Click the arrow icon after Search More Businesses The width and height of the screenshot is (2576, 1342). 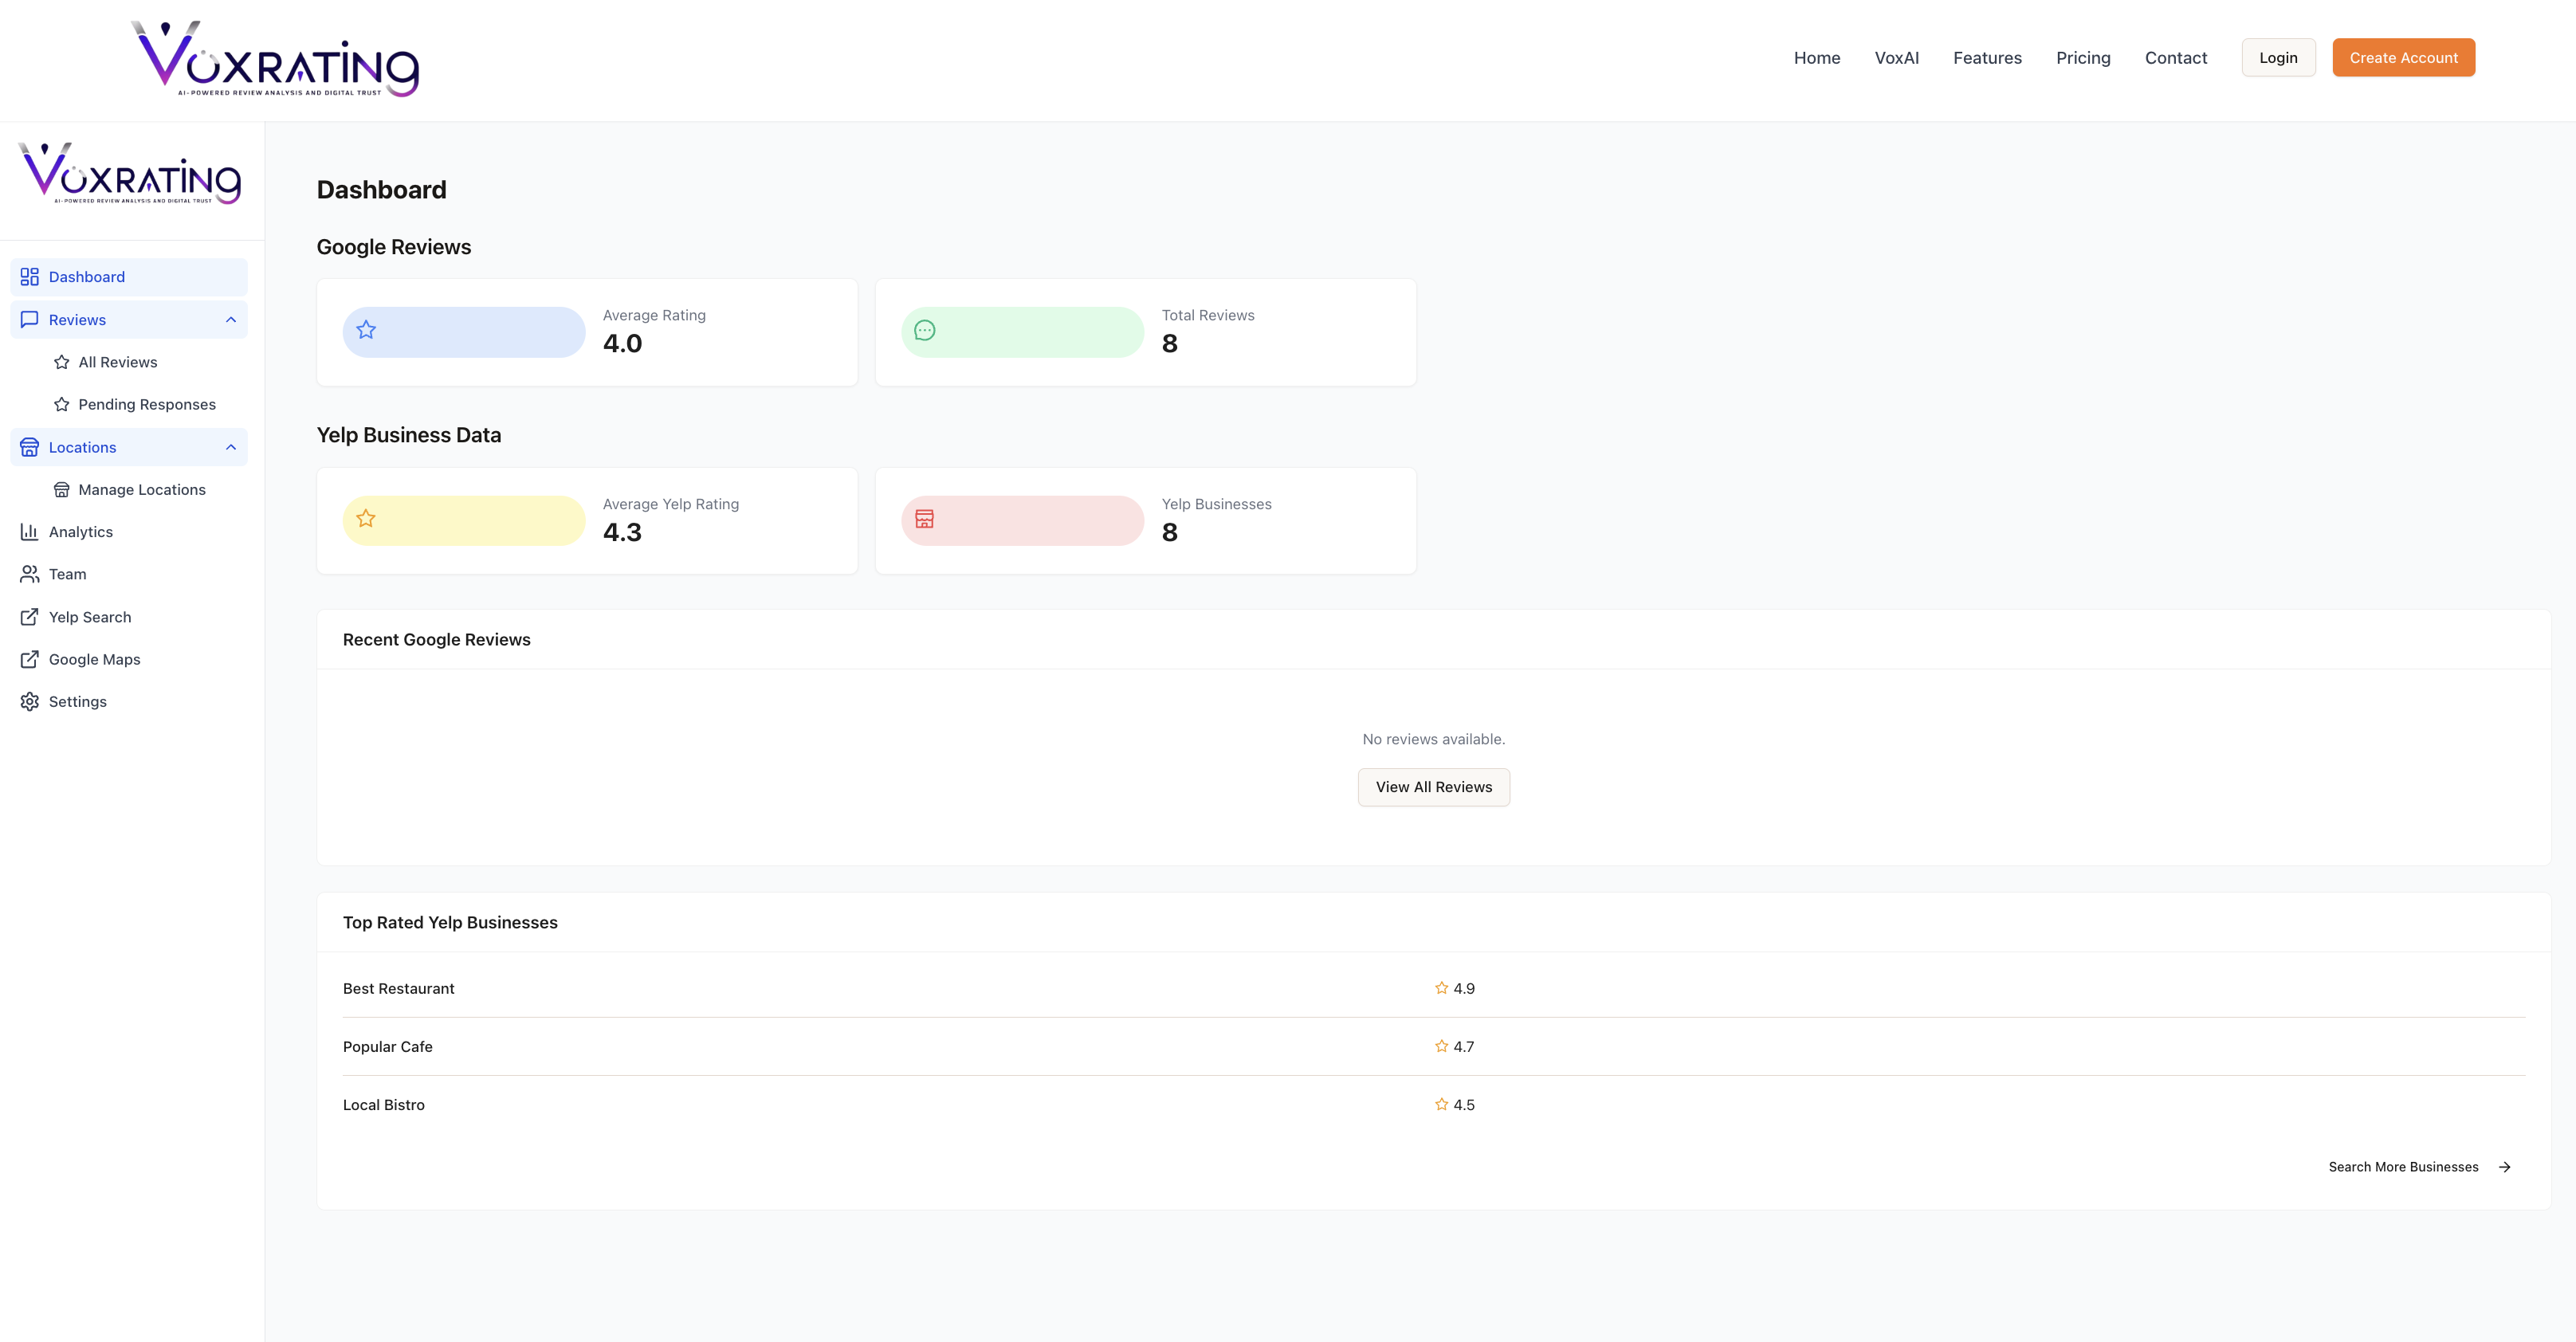click(2505, 1167)
